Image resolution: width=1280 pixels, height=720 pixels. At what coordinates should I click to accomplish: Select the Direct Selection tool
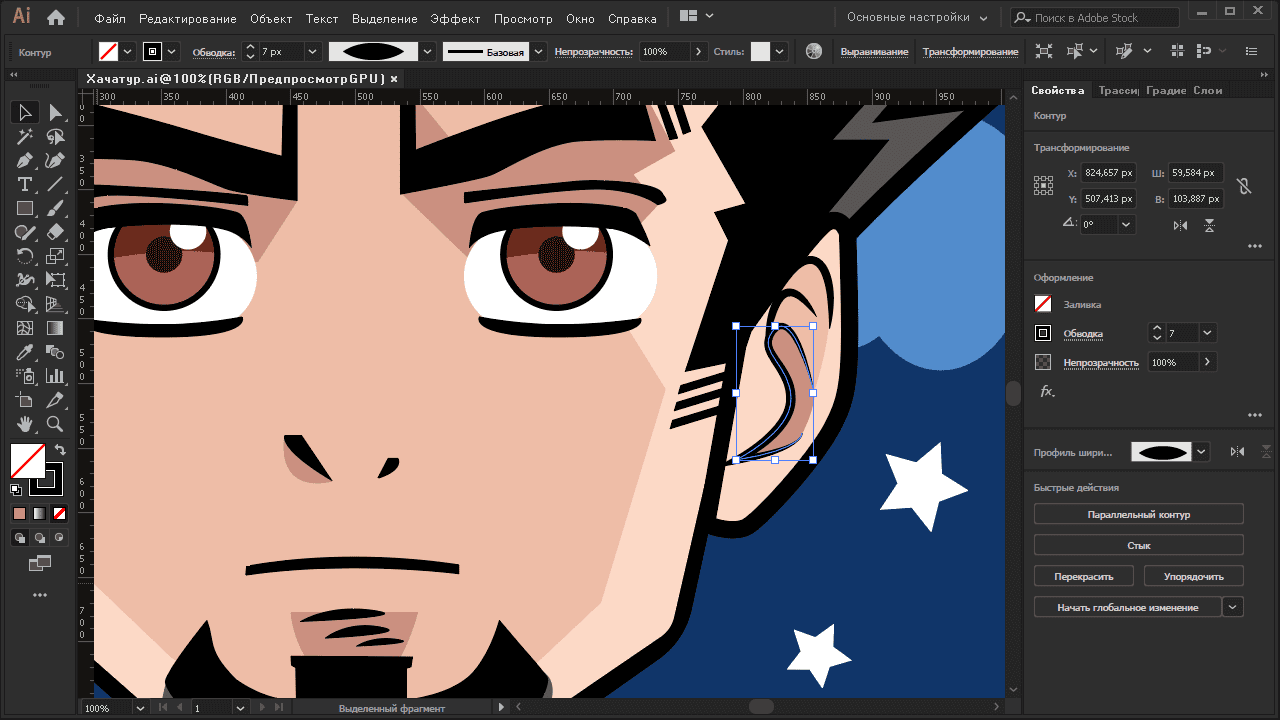pyautogui.click(x=55, y=112)
